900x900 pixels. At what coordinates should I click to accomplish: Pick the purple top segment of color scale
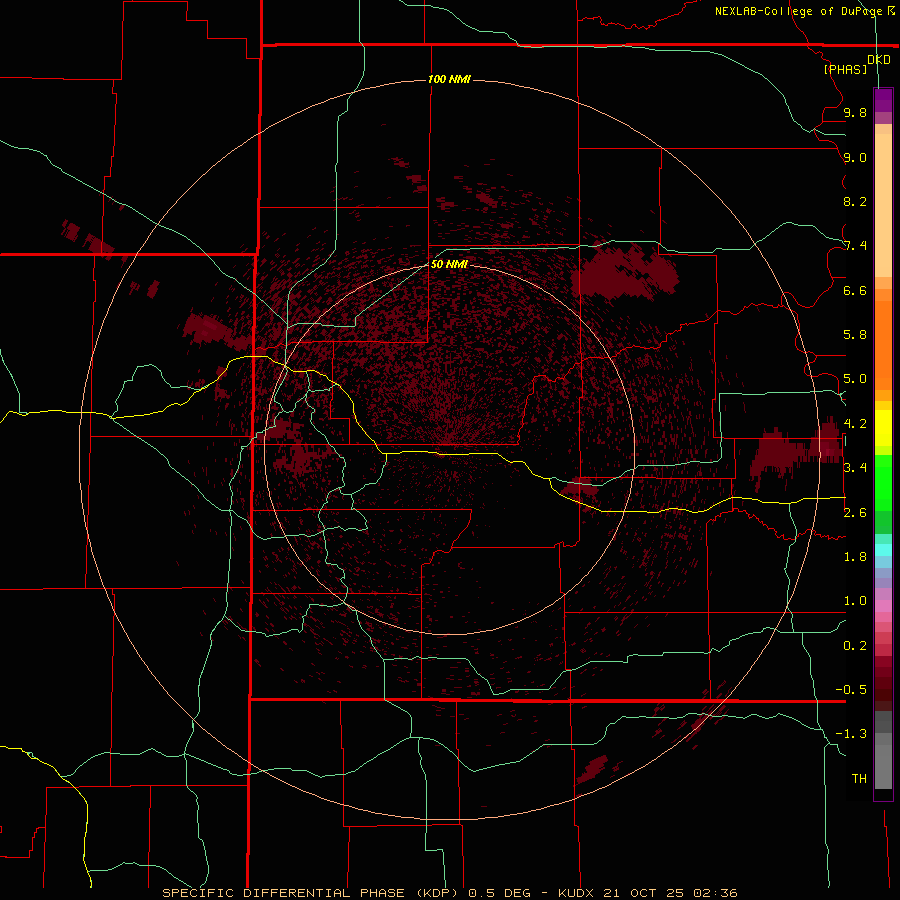click(x=883, y=100)
